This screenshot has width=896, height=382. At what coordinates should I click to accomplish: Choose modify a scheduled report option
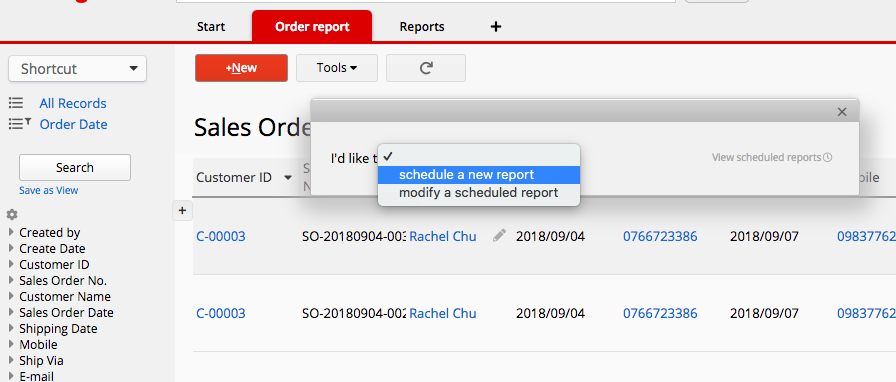click(x=479, y=193)
